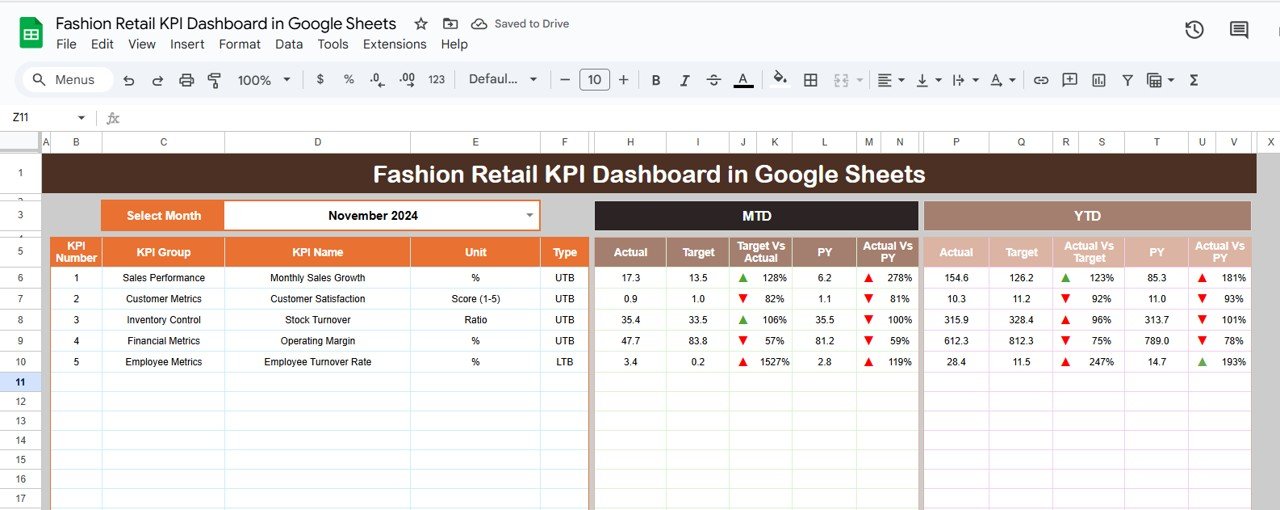Move document with folder icon
This screenshot has width=1280, height=510.
point(450,24)
